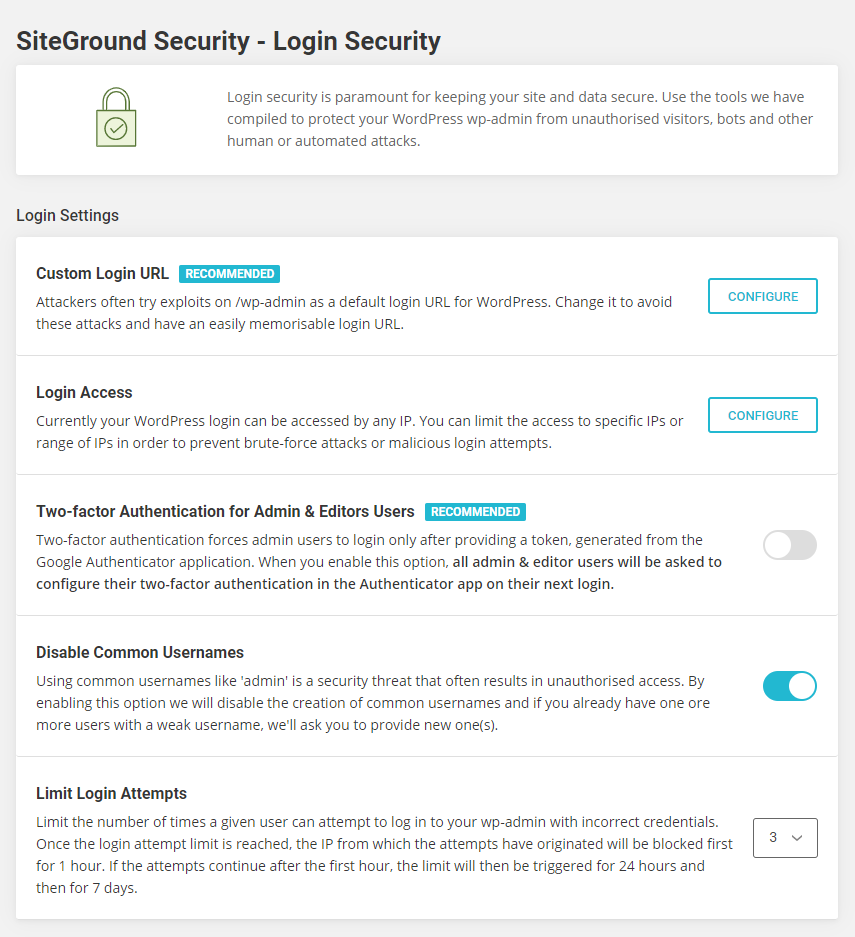Image resolution: width=855 pixels, height=937 pixels.
Task: Enable the Two-factor Authentication toggle
Action: (789, 545)
